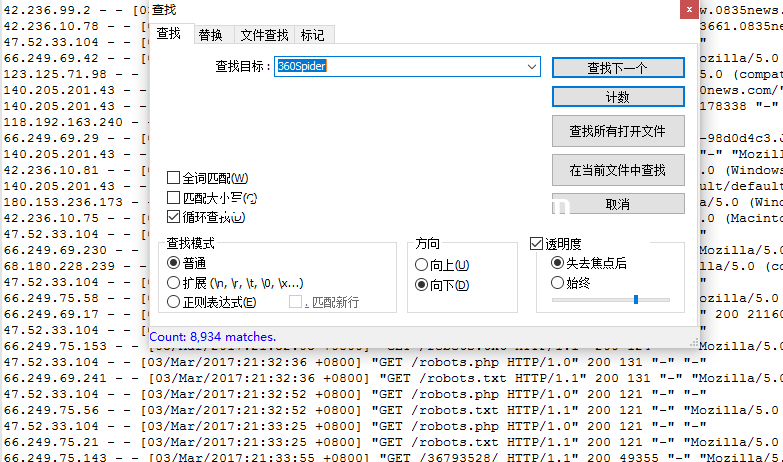Set search direction to 向上
Viewport: 783px width, 462px height.
[422, 265]
